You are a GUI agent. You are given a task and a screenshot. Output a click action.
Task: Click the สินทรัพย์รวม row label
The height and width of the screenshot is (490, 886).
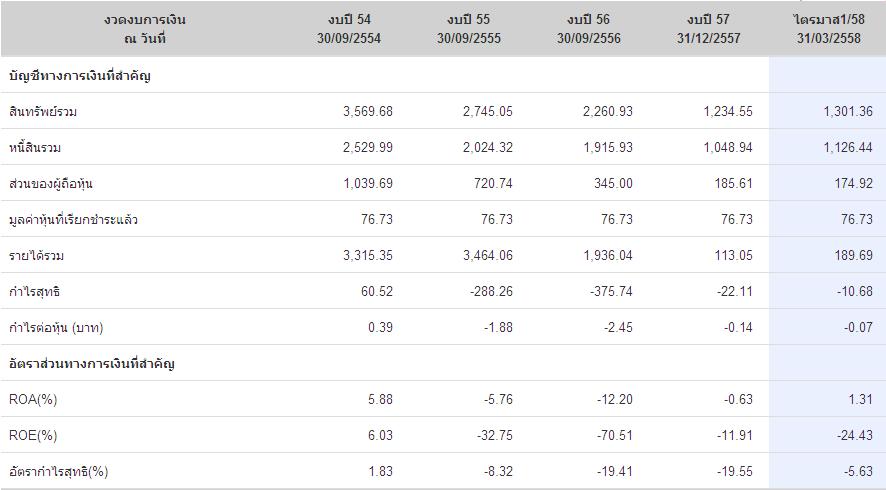[x=43, y=112]
